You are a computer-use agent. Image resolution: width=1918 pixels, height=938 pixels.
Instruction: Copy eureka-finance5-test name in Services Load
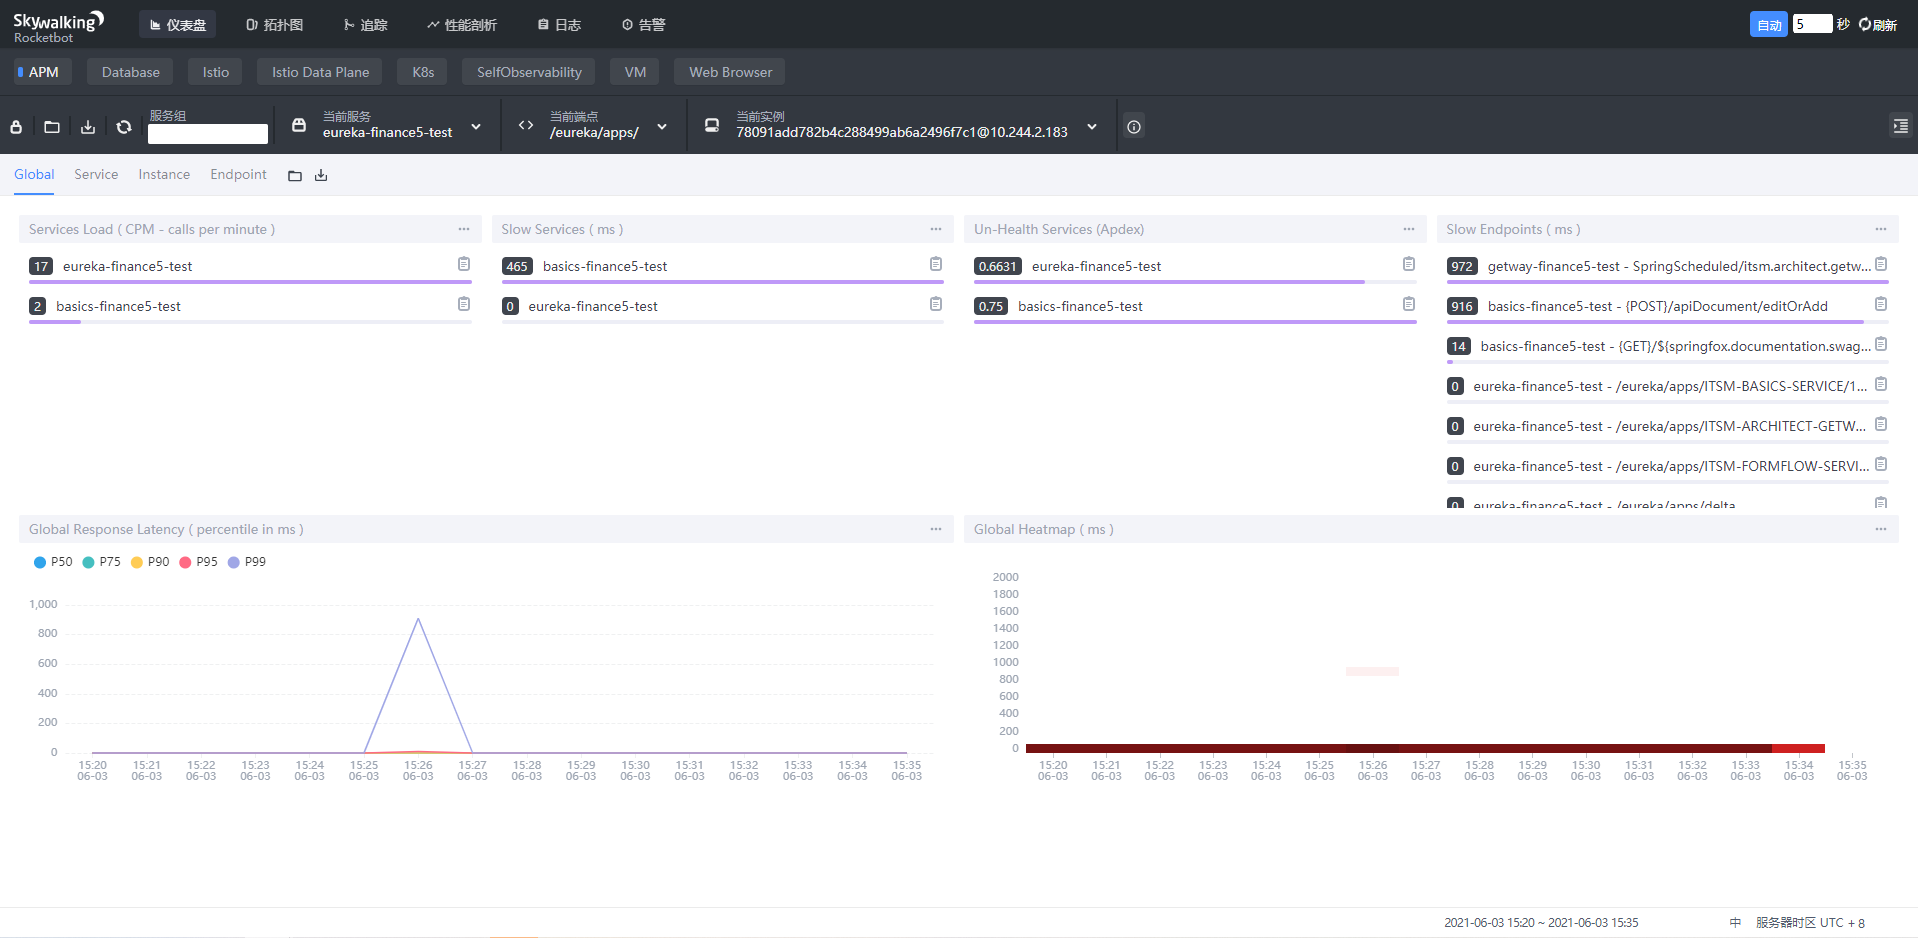(x=464, y=264)
